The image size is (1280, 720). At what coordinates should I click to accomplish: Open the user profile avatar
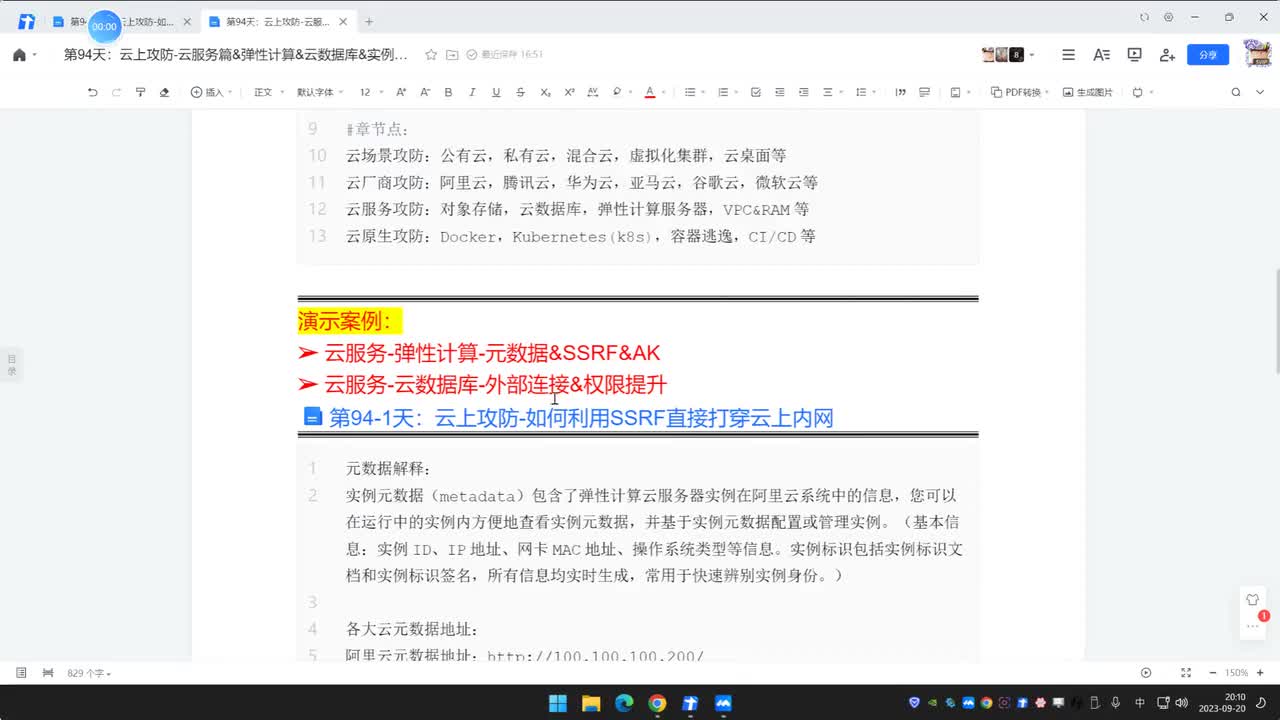[1257, 54]
